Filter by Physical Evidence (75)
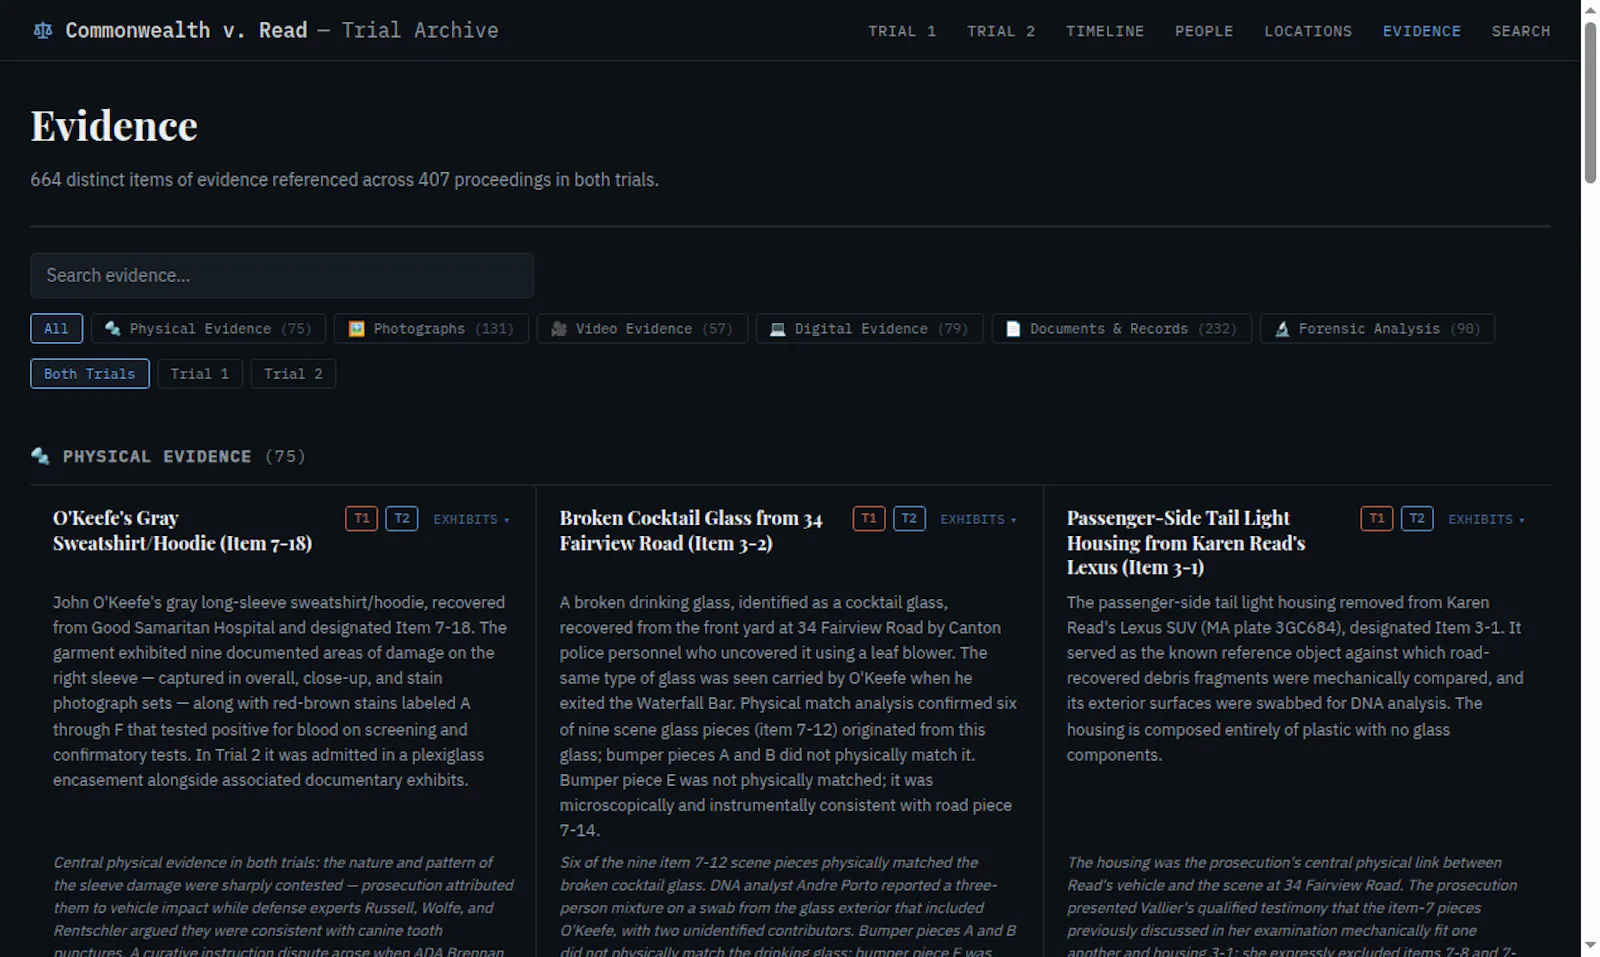 (x=209, y=329)
